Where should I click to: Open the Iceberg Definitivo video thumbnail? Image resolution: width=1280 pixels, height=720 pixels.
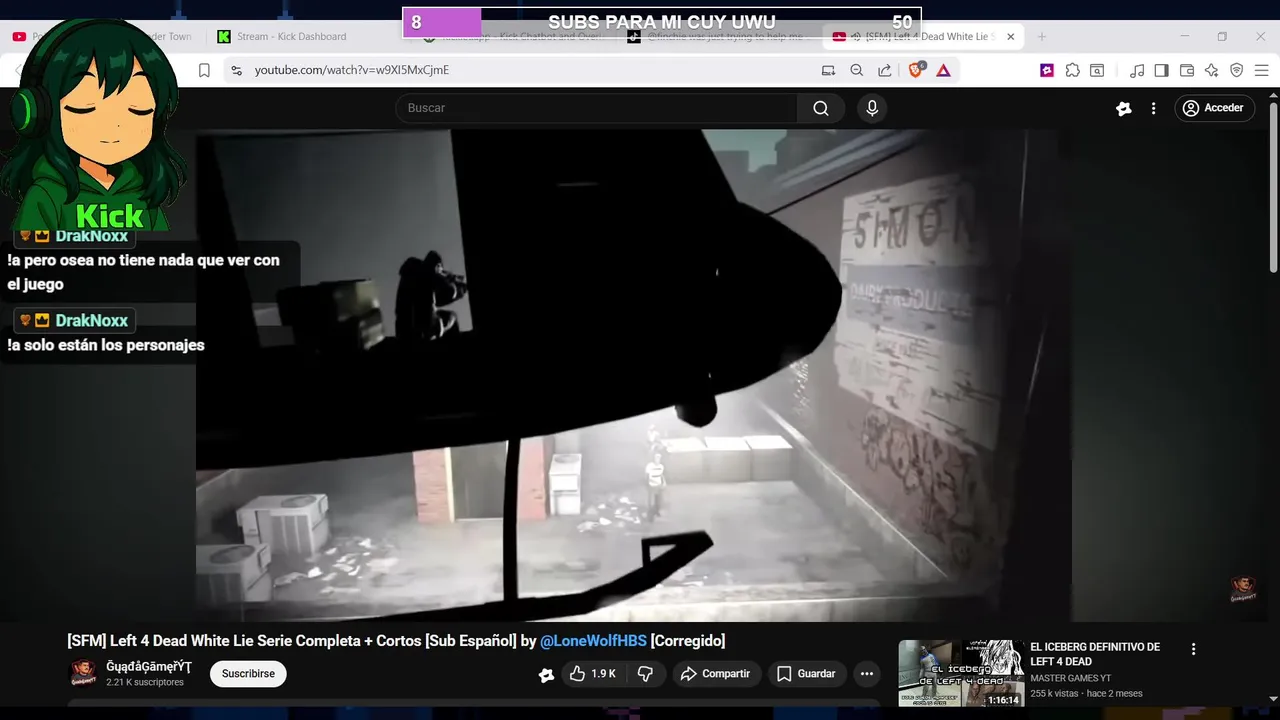[961, 673]
